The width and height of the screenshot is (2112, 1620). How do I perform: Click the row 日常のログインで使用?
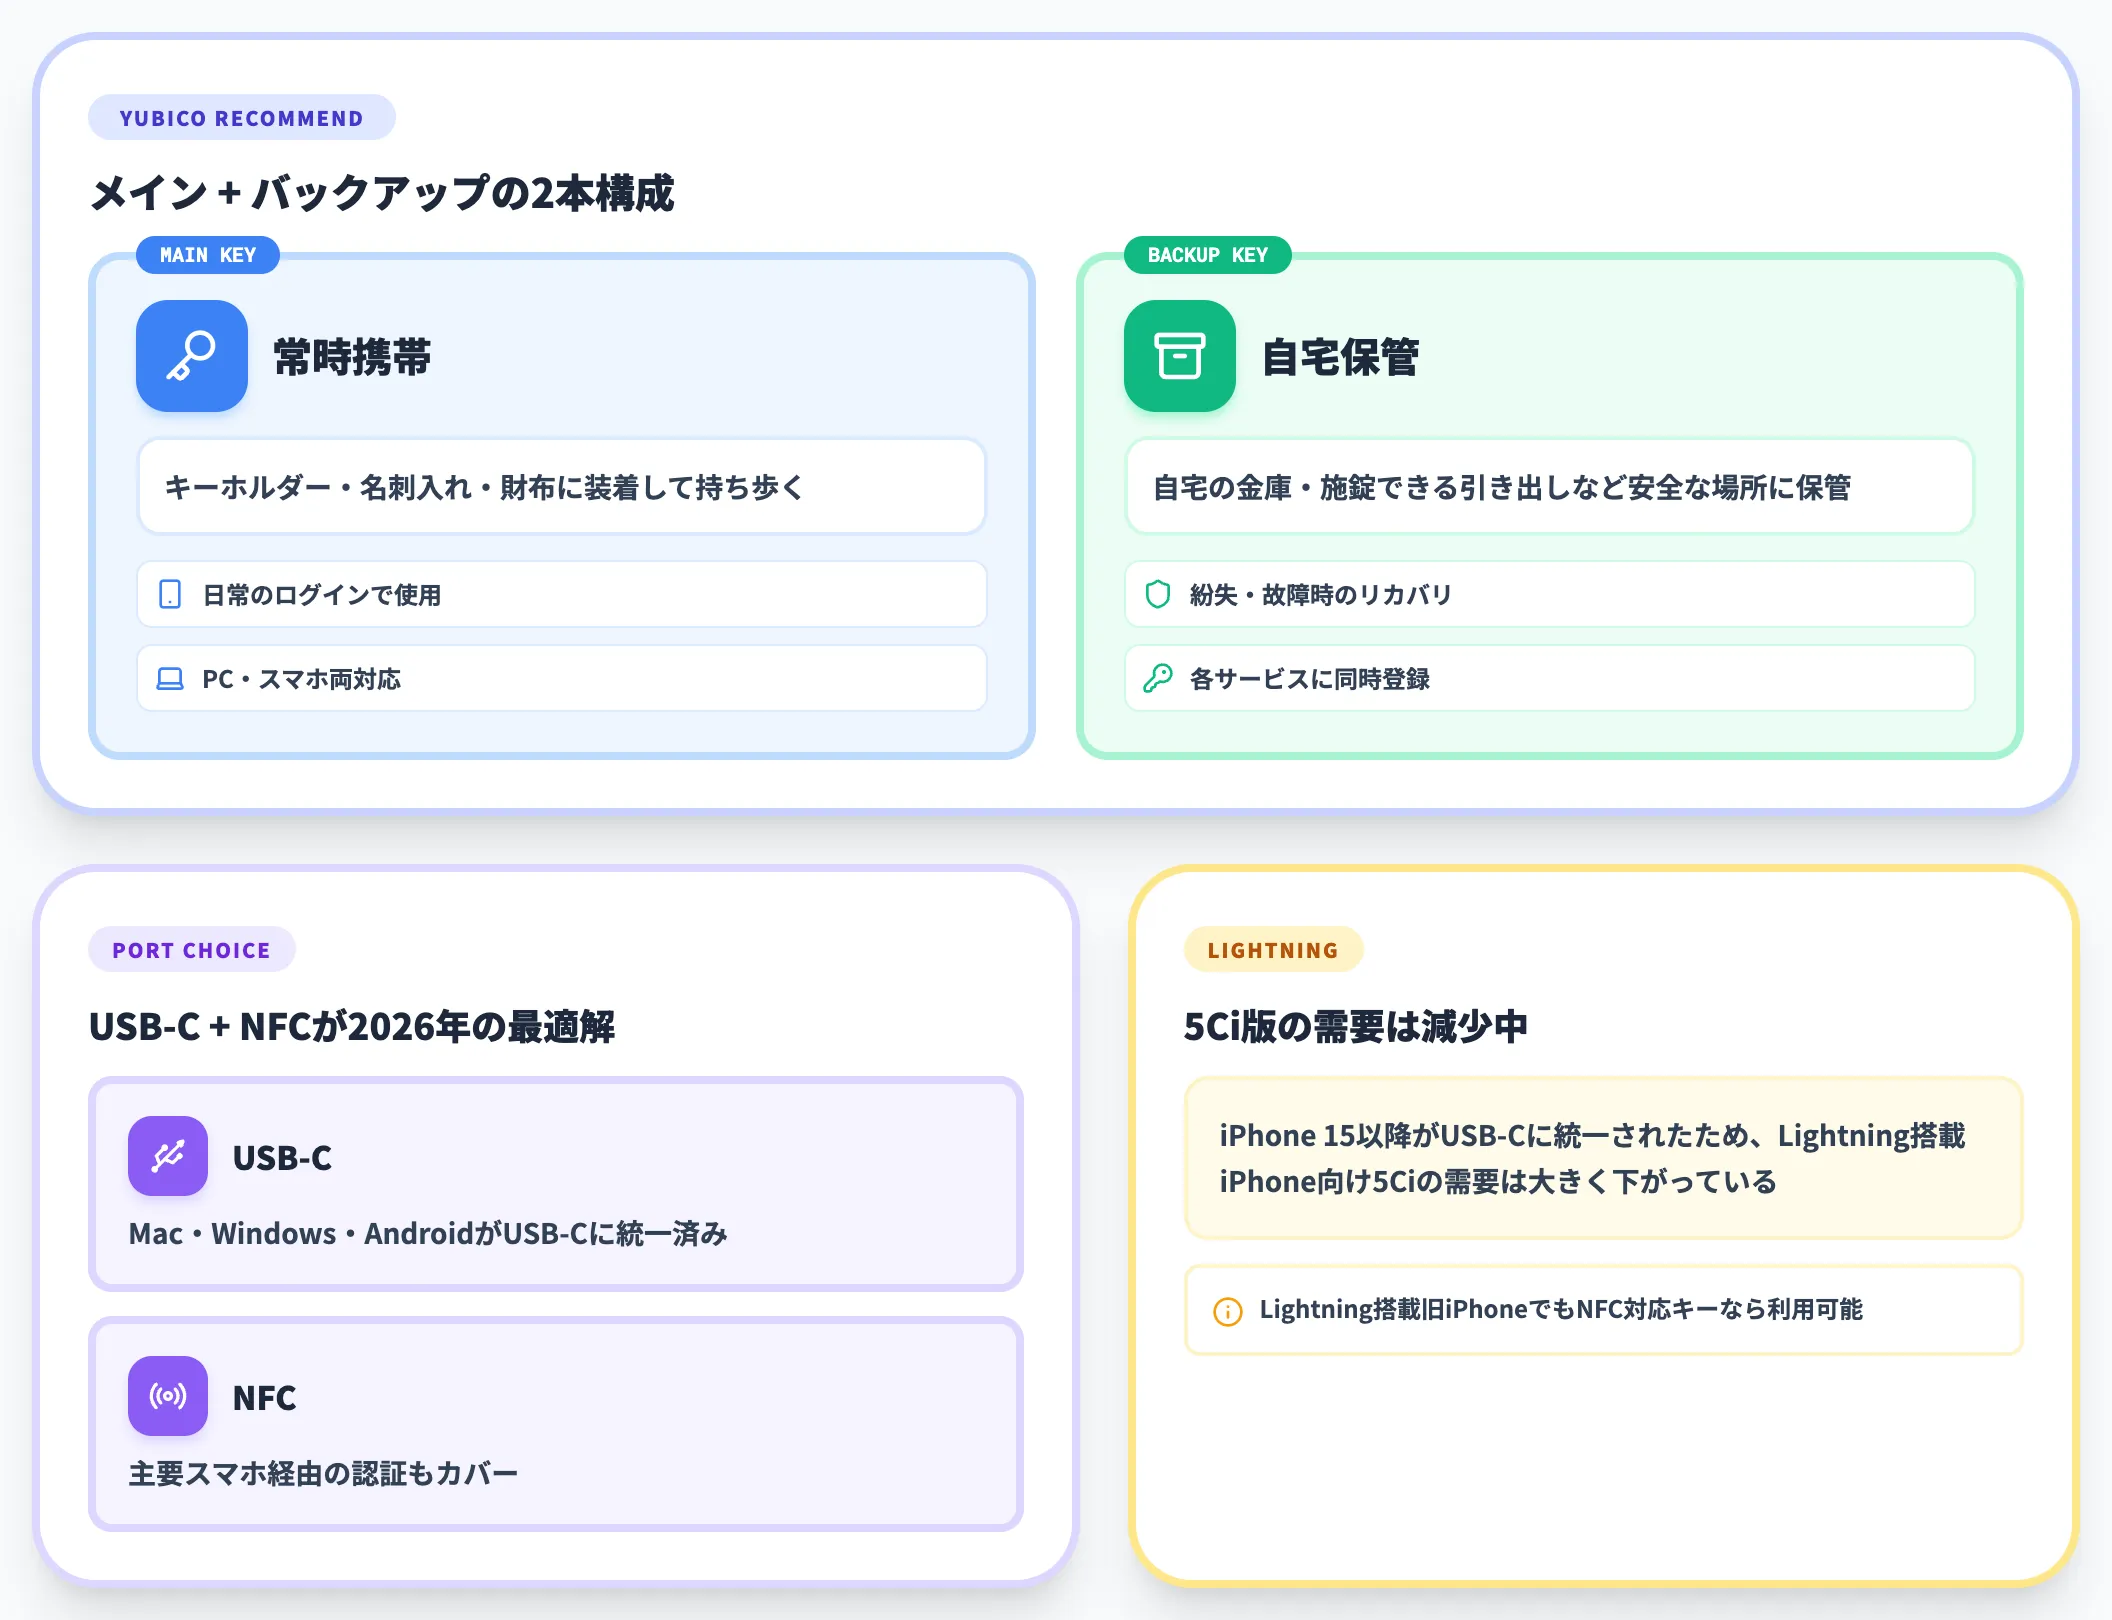(562, 594)
